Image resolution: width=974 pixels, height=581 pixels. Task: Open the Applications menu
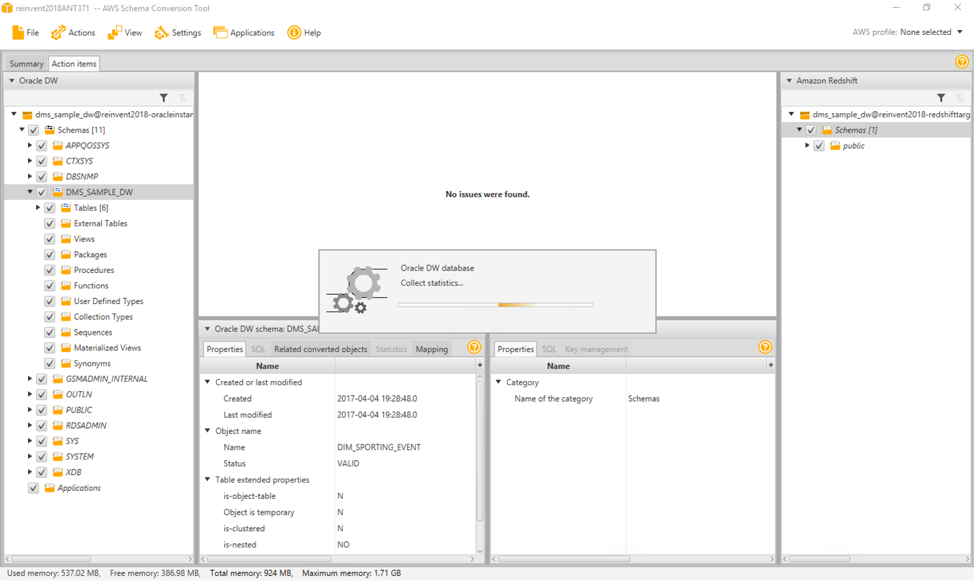[x=244, y=32]
